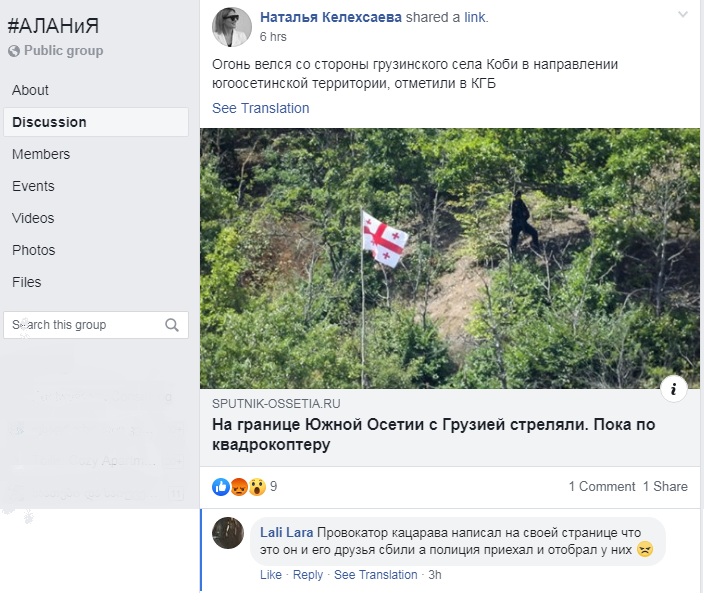The height and width of the screenshot is (605, 704).
Task: Switch to the Discussion tab
Action: click(49, 122)
